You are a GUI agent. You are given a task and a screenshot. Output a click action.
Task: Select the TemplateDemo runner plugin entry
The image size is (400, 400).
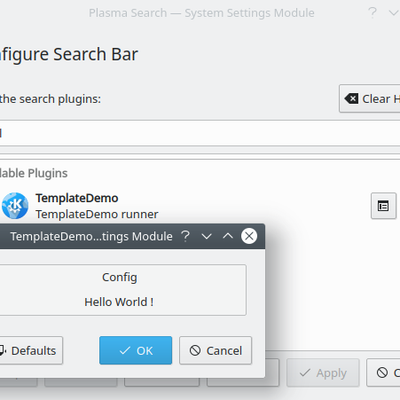[200, 206]
